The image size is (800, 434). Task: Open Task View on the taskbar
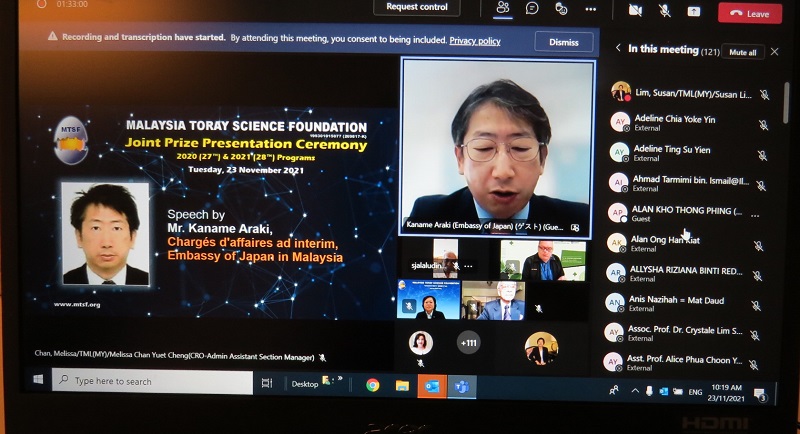(x=267, y=383)
